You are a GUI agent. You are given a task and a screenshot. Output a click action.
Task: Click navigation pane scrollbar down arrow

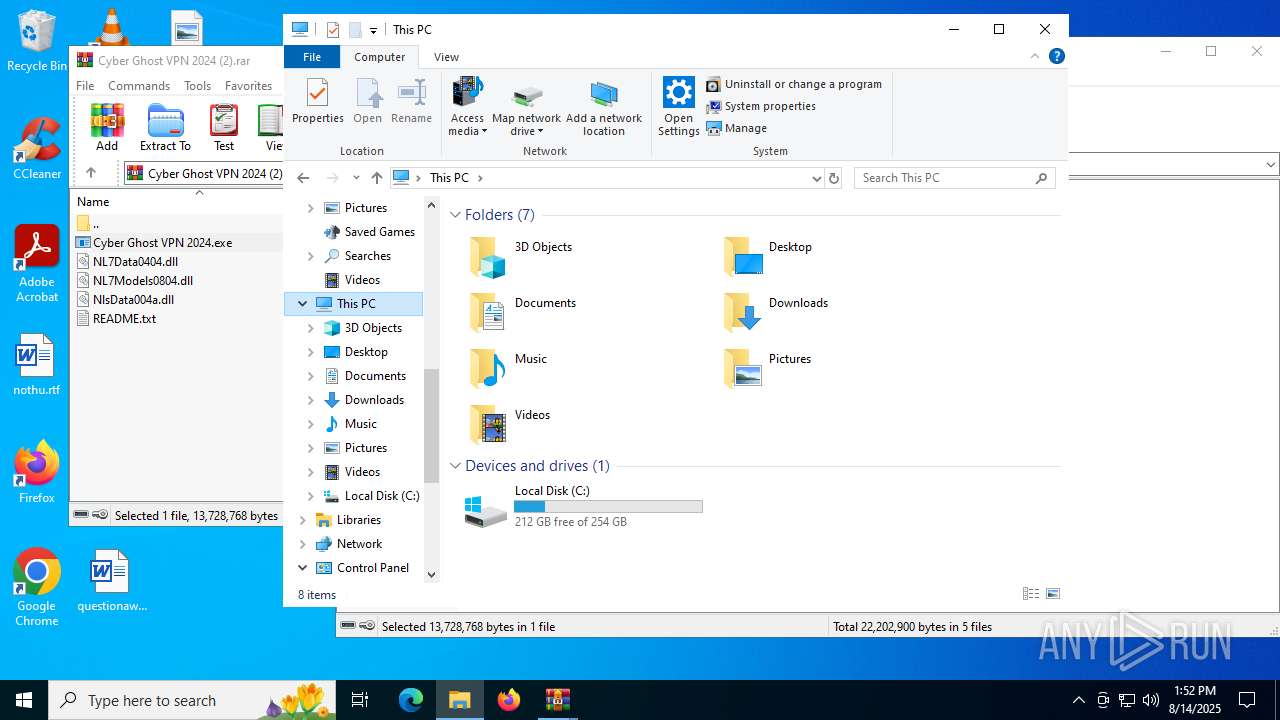[432, 575]
